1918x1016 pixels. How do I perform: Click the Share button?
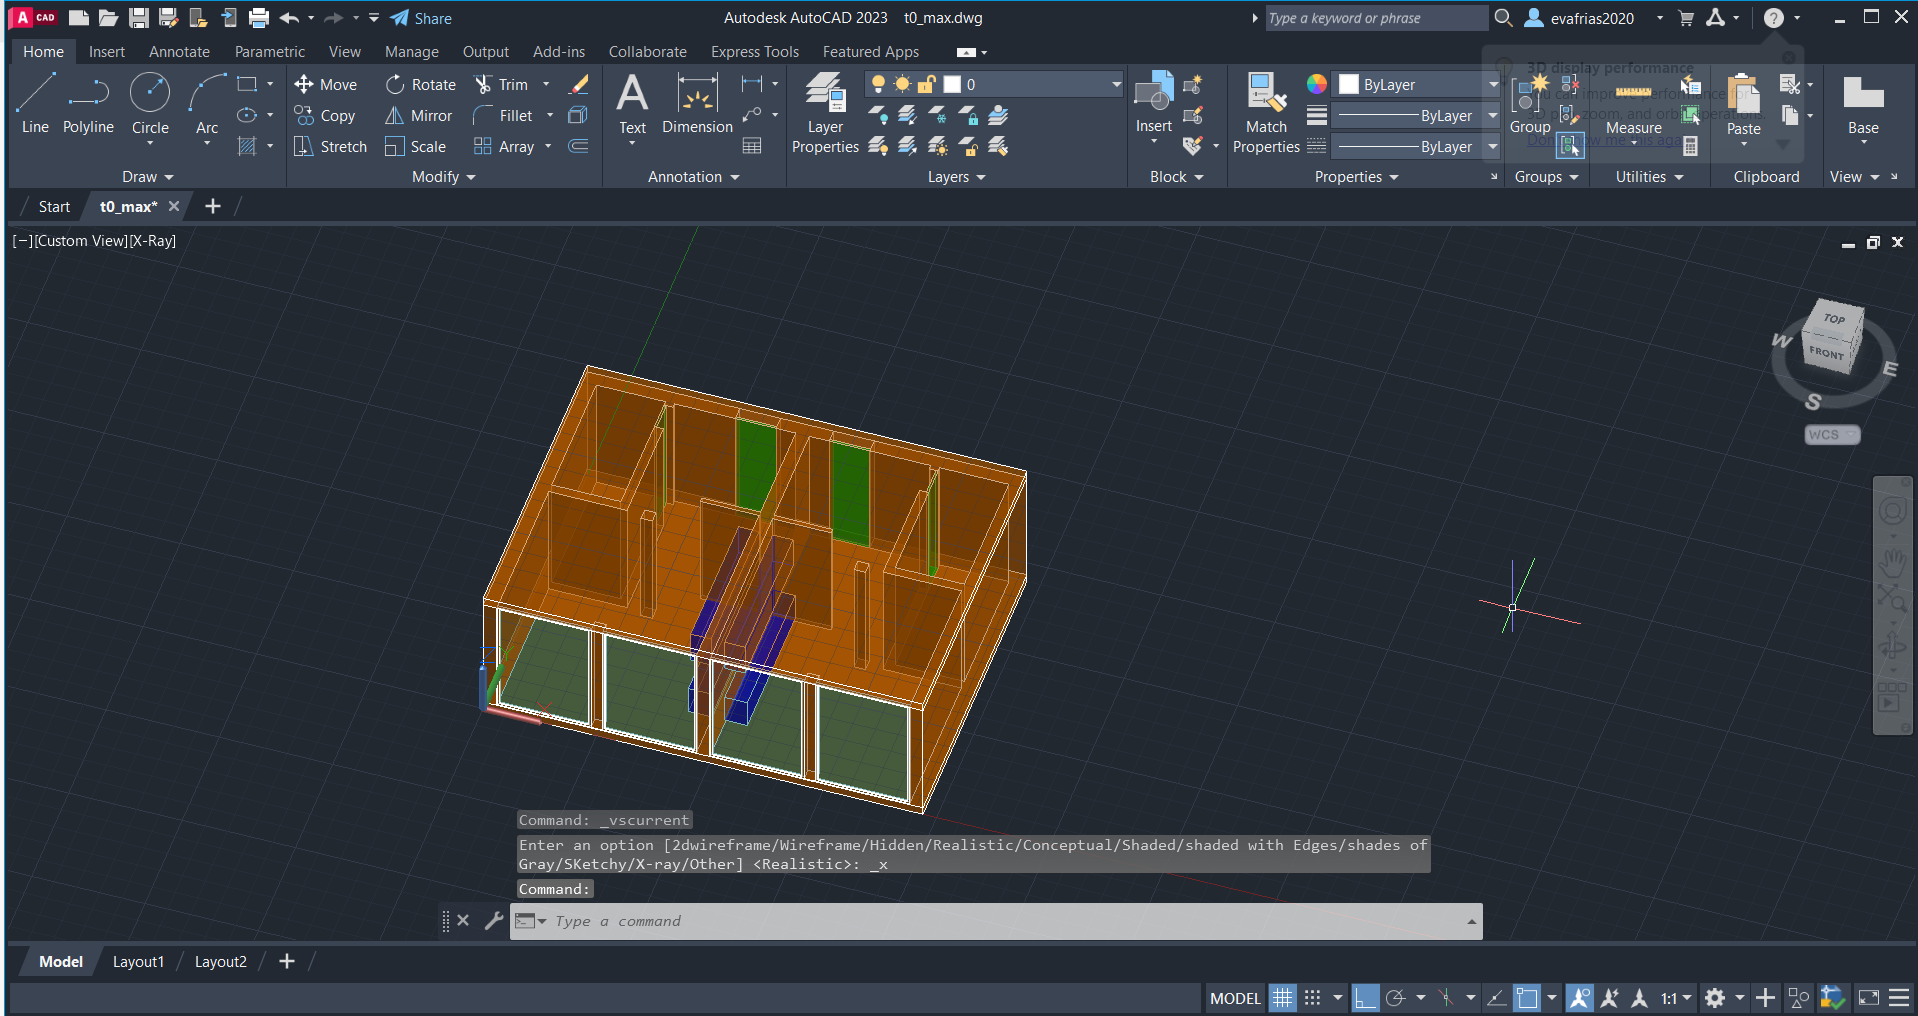(x=421, y=18)
